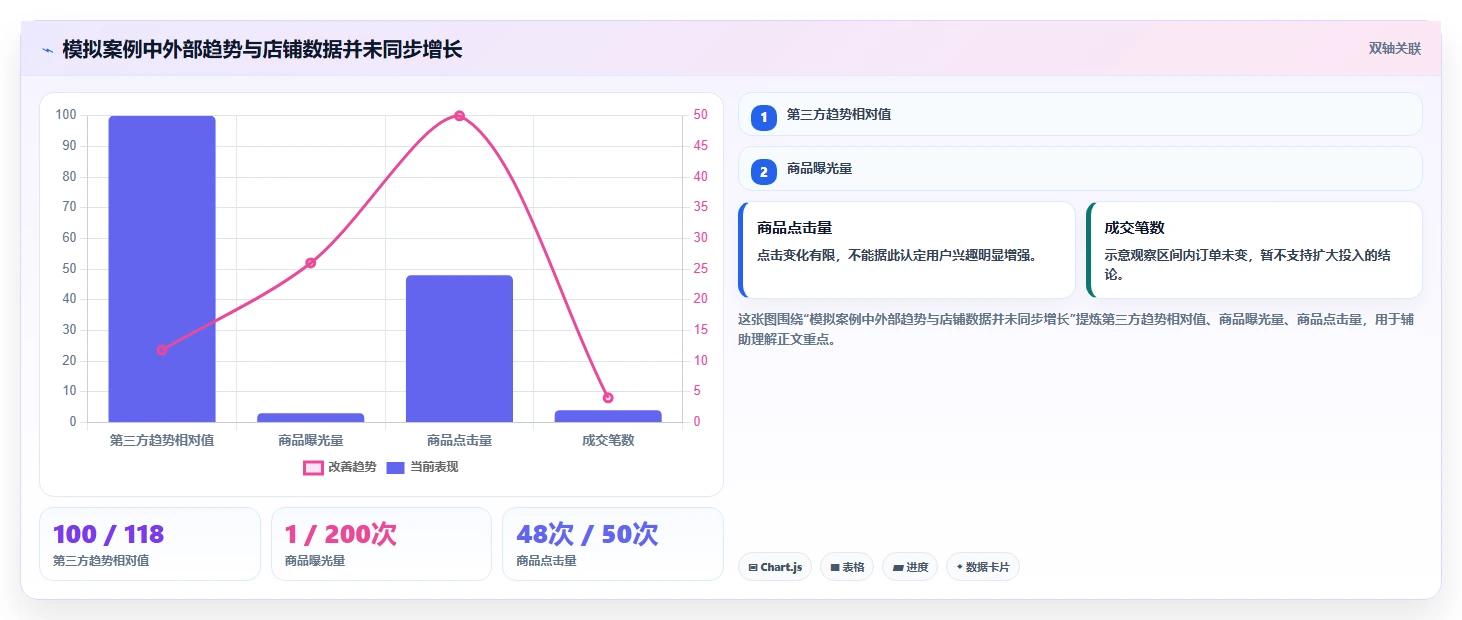
Task: Click the text 示意观察区间内订单未变 in 成交笔数 card
Action: [x=1176, y=255]
